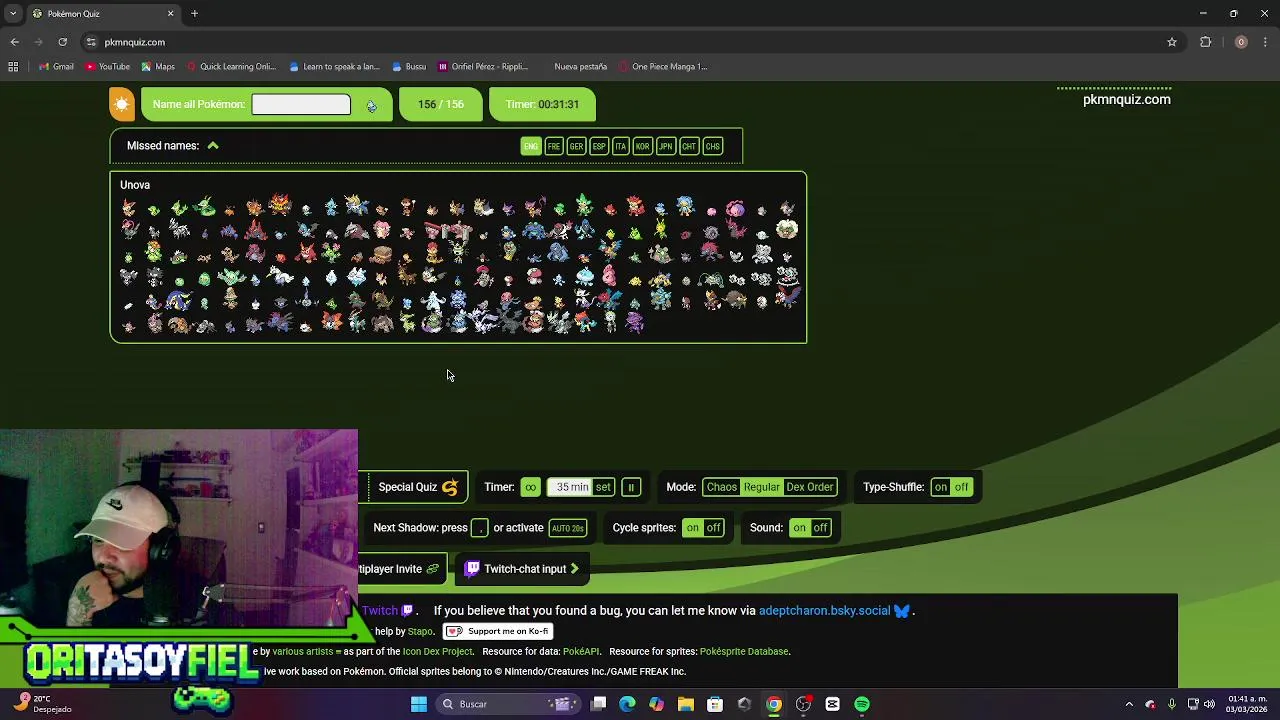Go back in the browser

tap(14, 42)
